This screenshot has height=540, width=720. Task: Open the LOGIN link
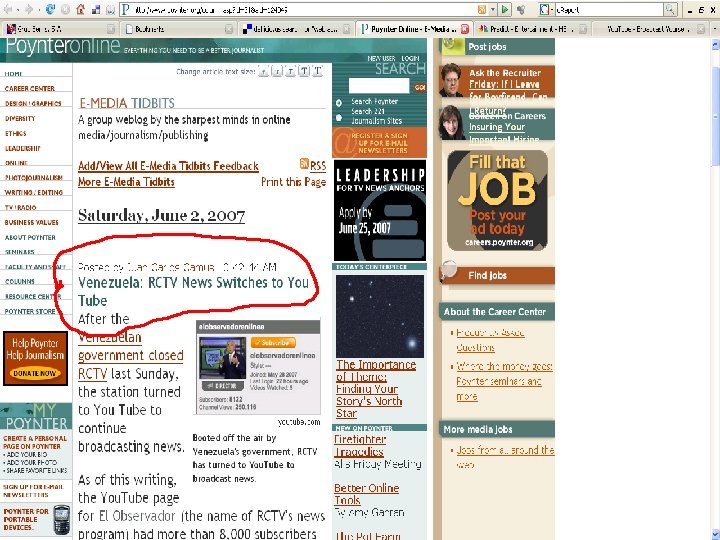coord(410,58)
